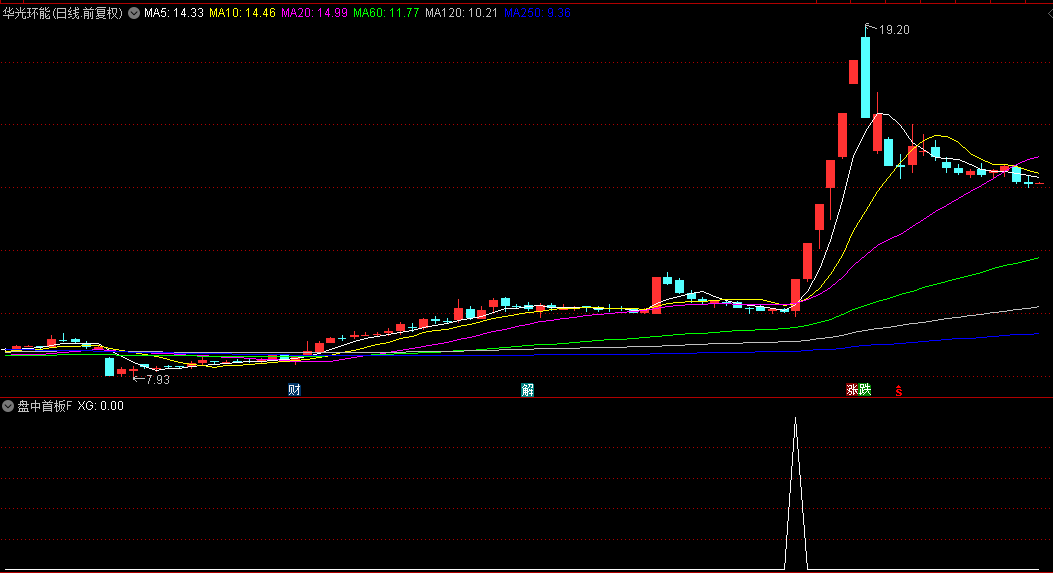Click the tallest cyan candlestick at the peak
The image size is (1053, 573).
pos(866,78)
